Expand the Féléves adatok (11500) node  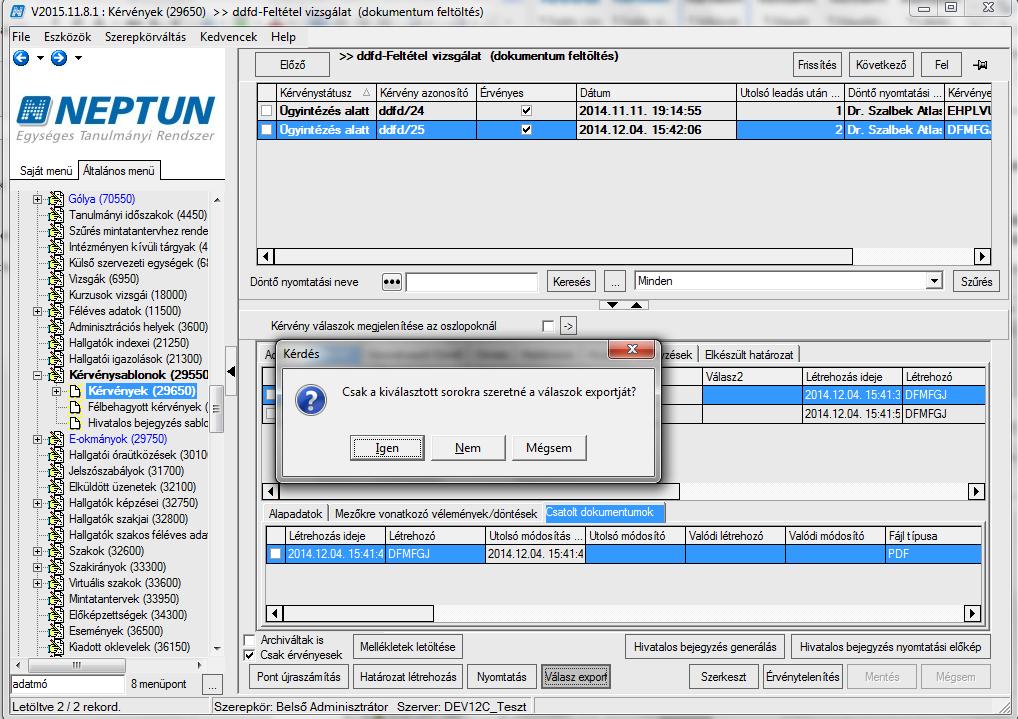tap(38, 311)
